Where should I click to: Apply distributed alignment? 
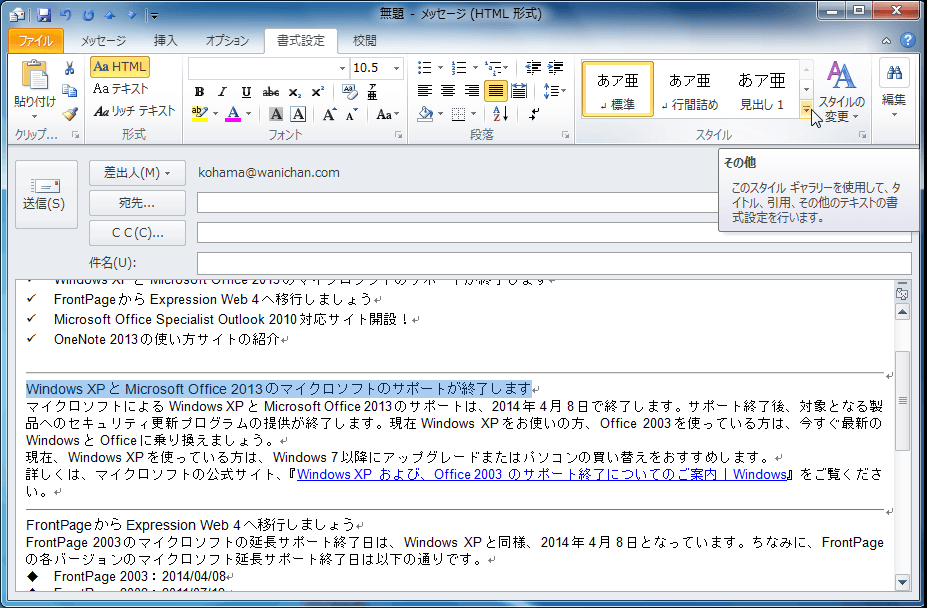(x=519, y=90)
